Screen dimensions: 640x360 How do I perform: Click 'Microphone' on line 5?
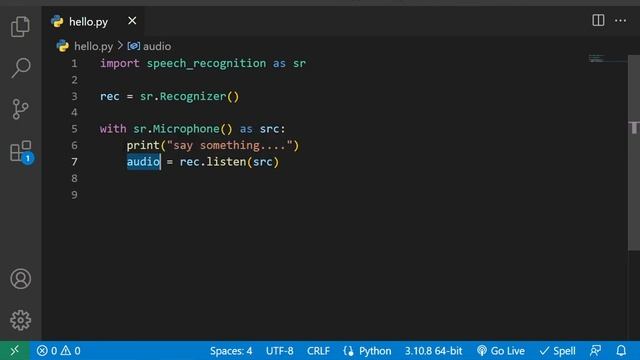pos(186,129)
